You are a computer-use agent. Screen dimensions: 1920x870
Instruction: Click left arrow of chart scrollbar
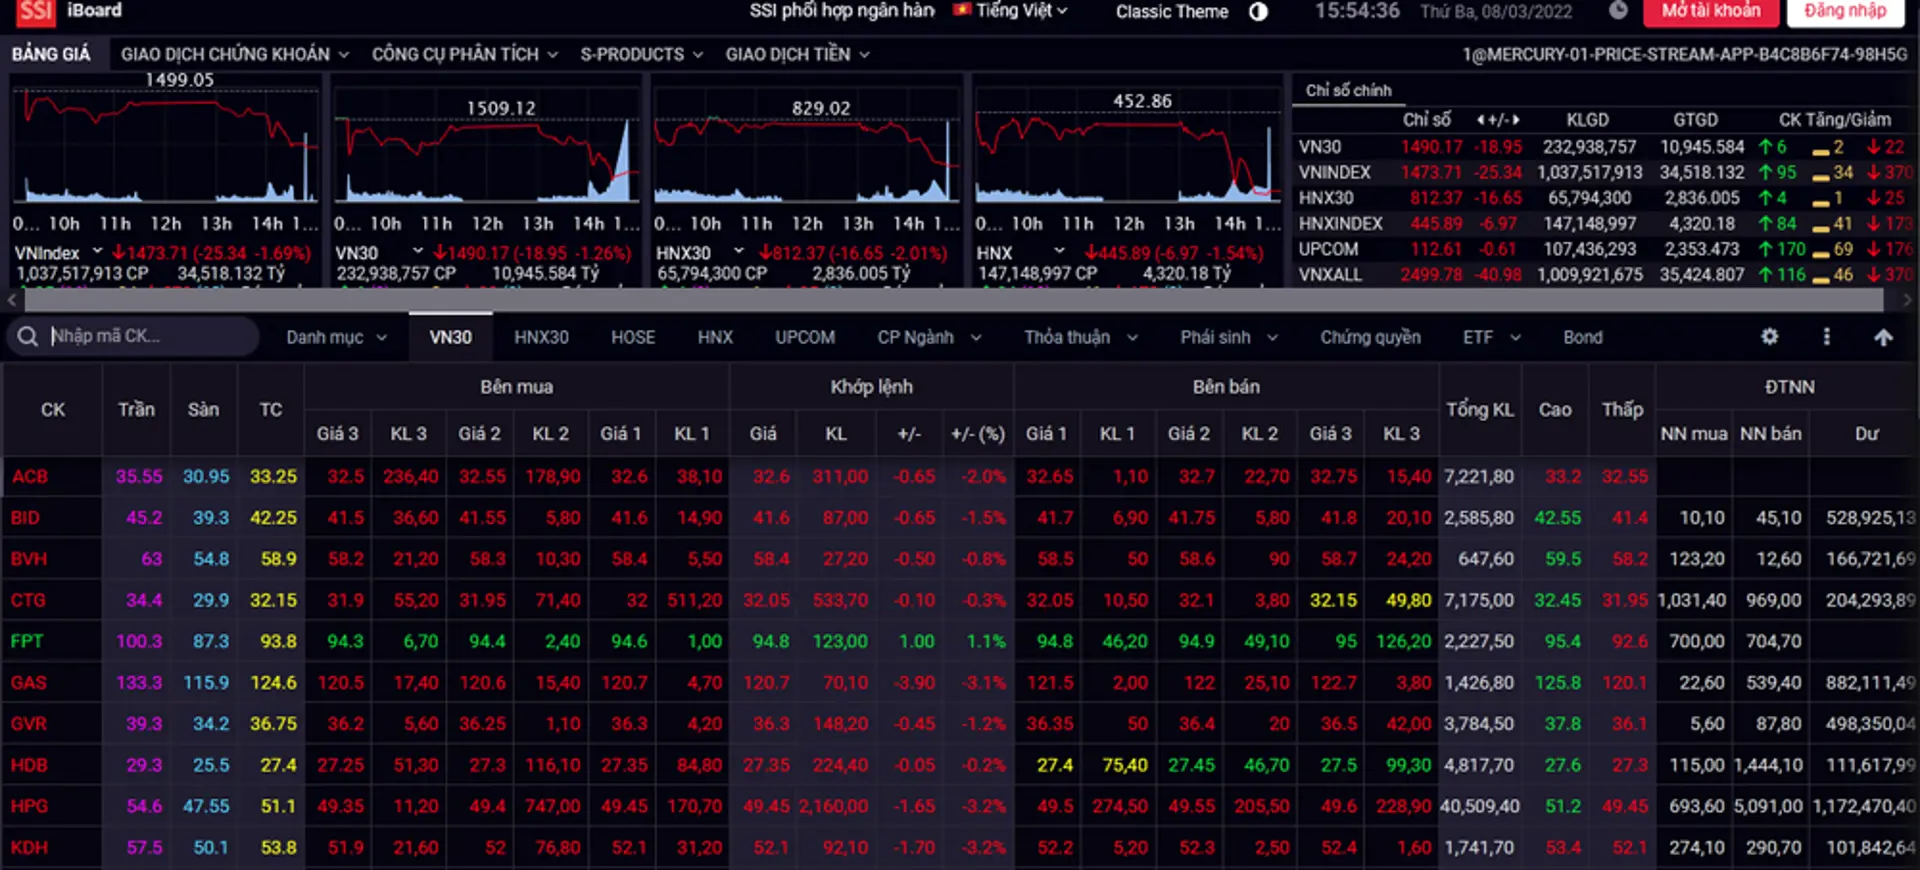tap(11, 299)
